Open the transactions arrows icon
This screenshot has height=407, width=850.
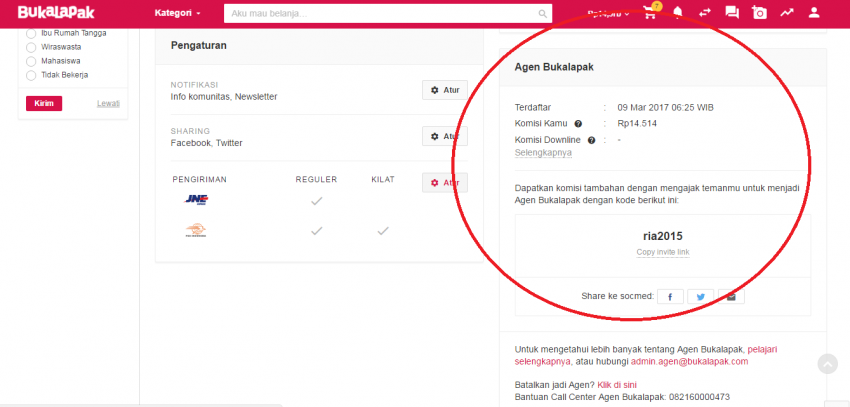pos(705,13)
